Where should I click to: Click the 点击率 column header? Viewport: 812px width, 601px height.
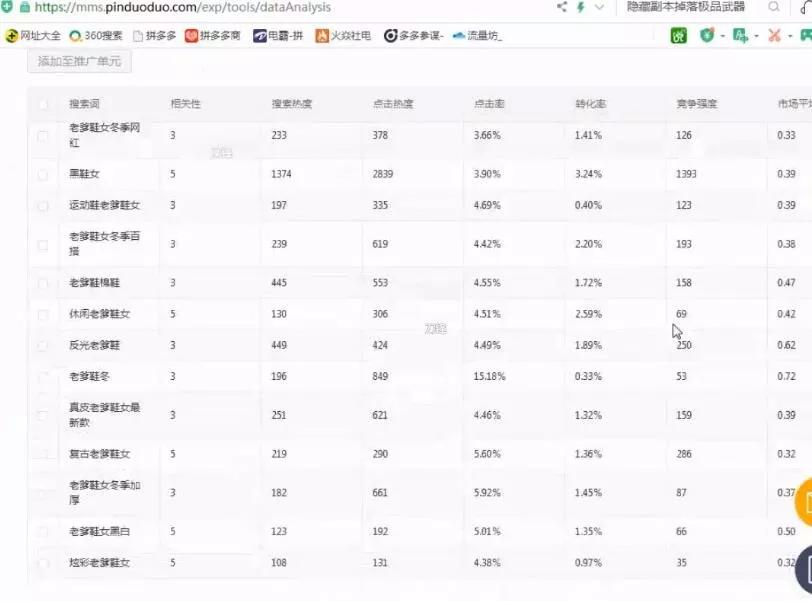(489, 104)
